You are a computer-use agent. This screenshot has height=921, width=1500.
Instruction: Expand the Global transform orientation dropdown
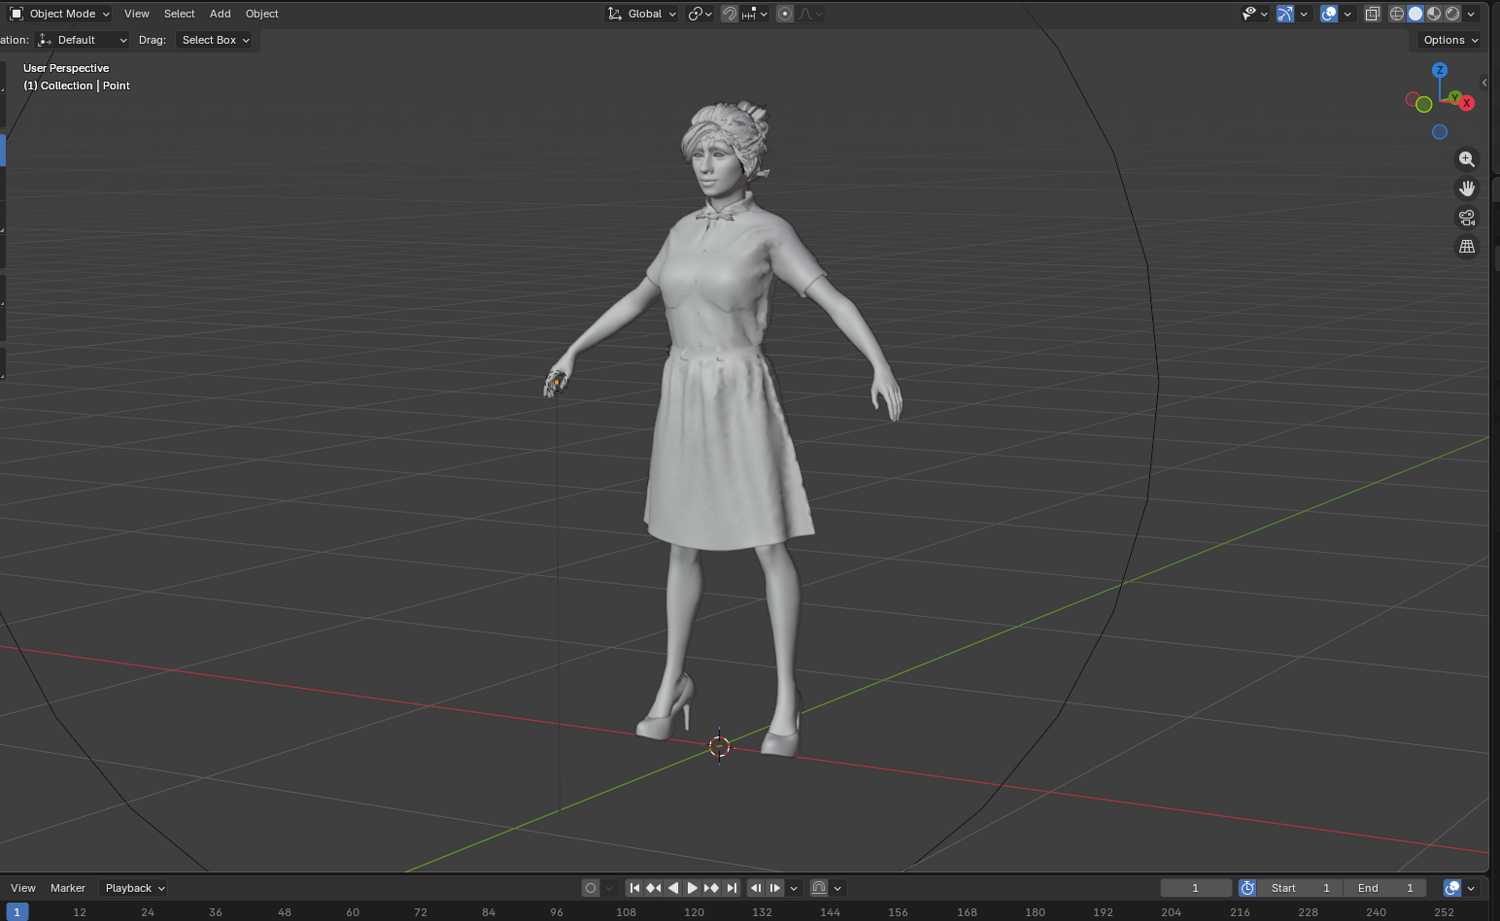tap(642, 14)
